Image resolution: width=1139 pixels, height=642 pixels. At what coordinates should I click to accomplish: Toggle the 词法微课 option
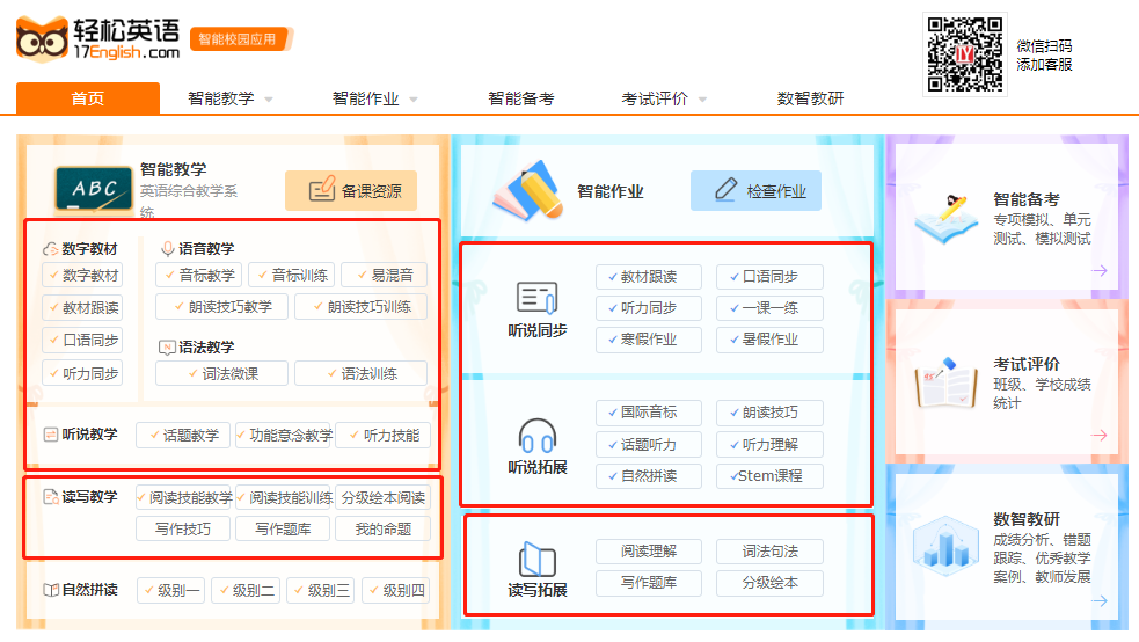222,374
